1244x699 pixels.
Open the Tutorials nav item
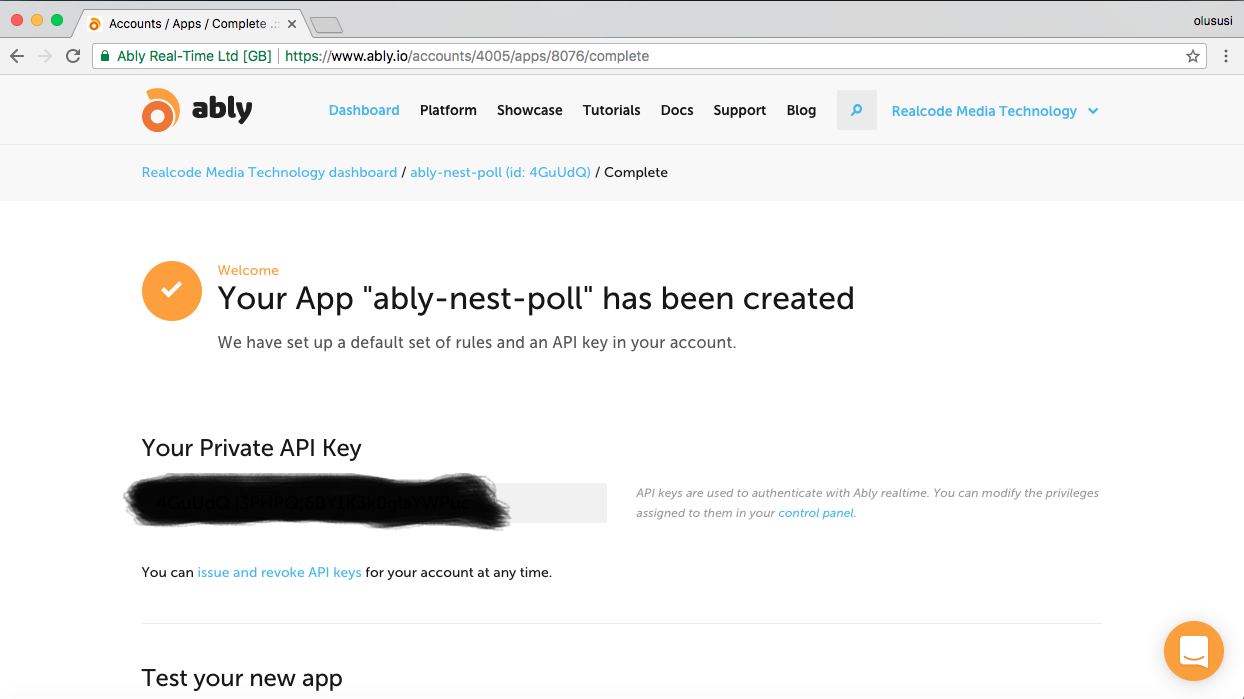[612, 110]
